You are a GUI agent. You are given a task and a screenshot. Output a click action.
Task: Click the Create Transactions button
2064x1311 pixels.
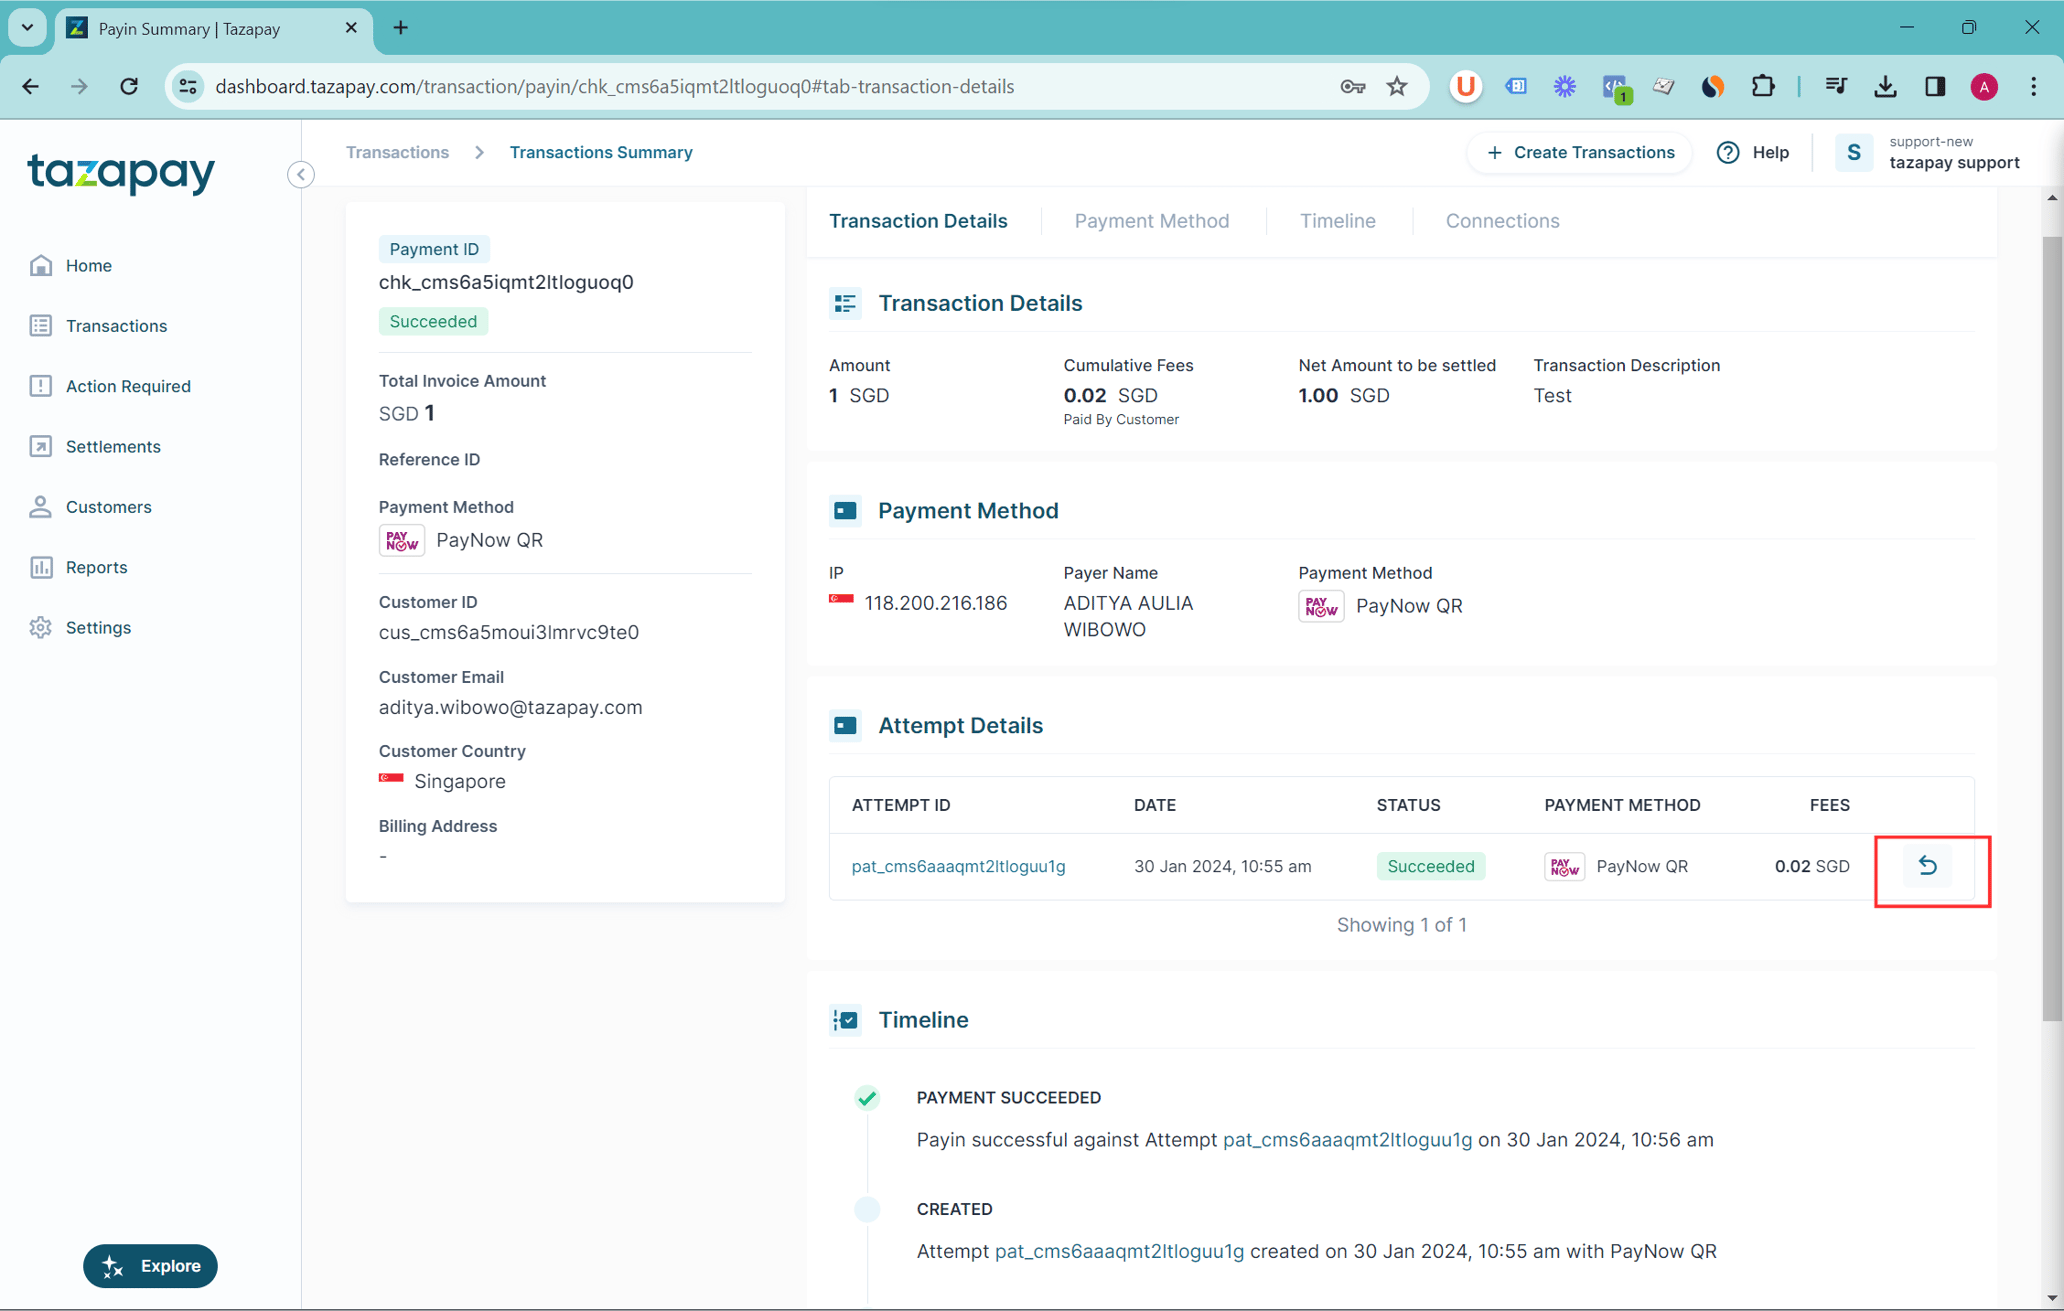1580,153
